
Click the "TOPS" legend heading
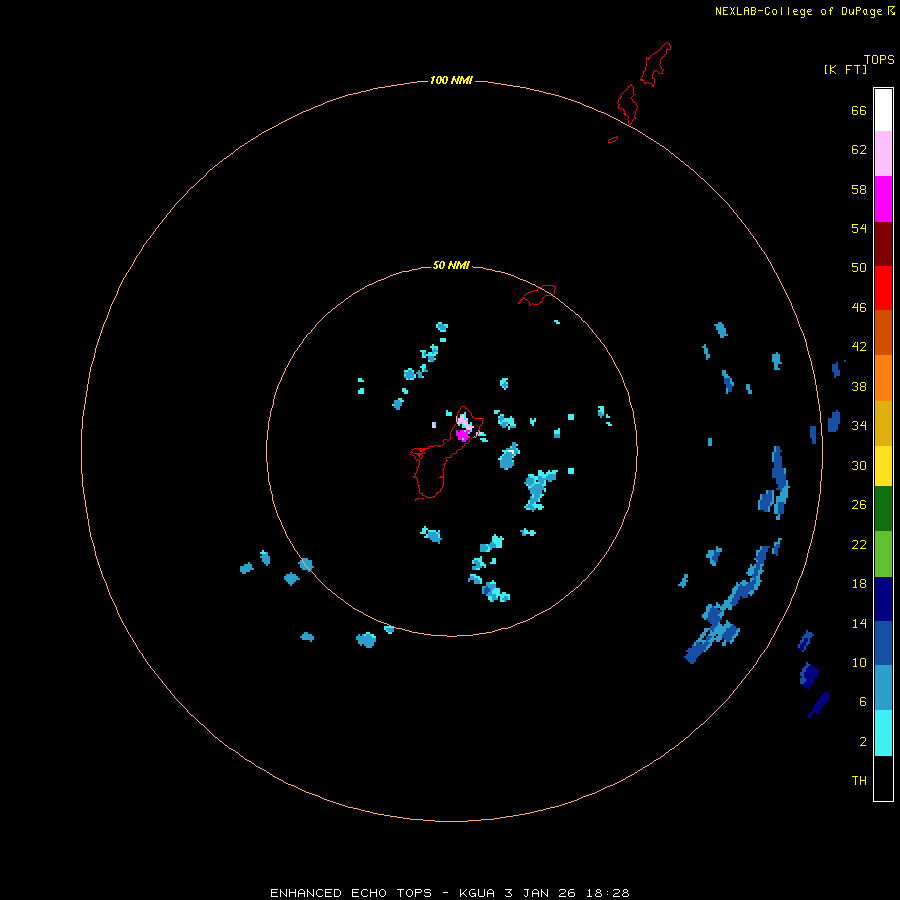[879, 60]
